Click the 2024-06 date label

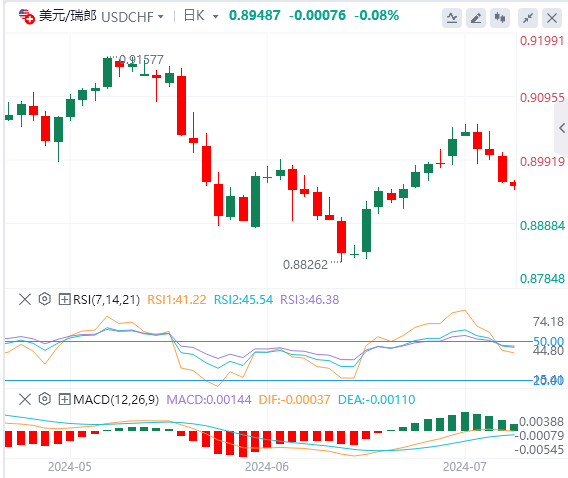click(267, 467)
